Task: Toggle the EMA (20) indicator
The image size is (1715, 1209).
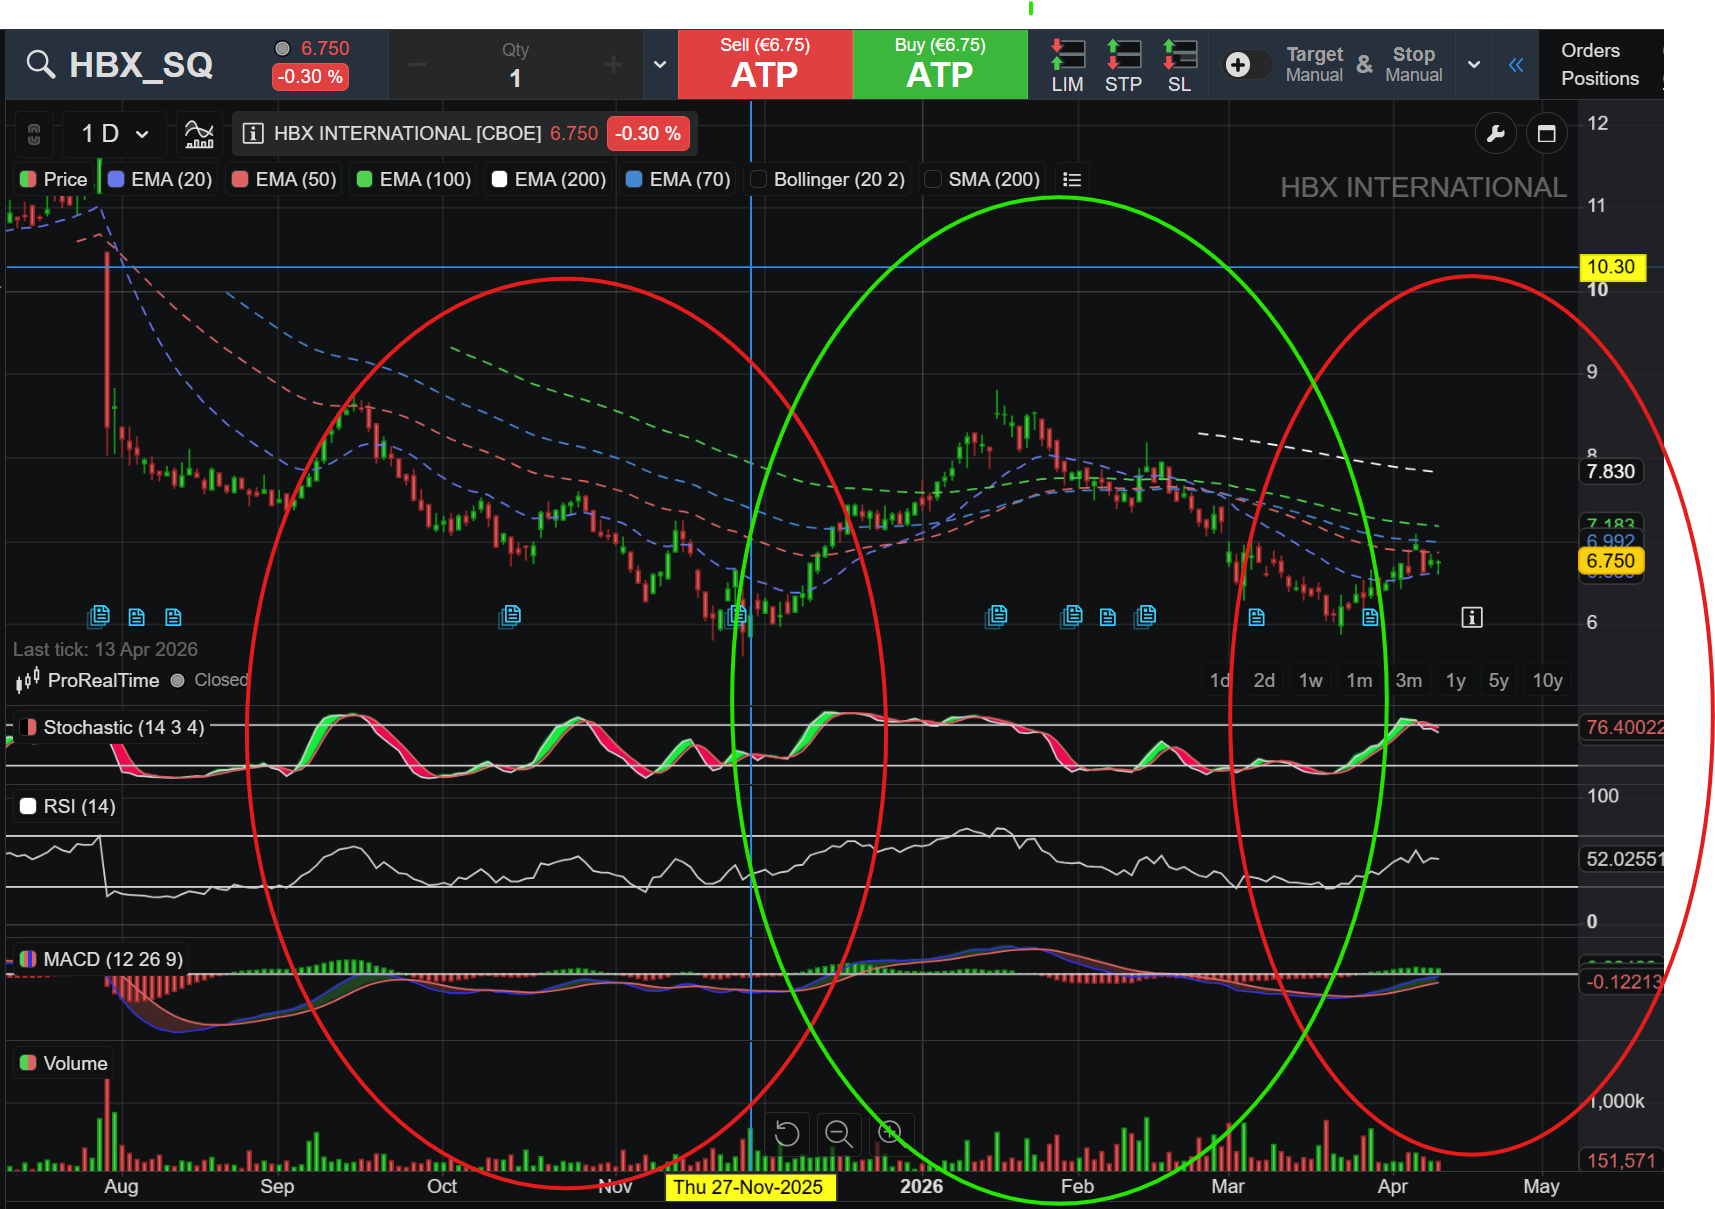Action: pyautogui.click(x=160, y=179)
